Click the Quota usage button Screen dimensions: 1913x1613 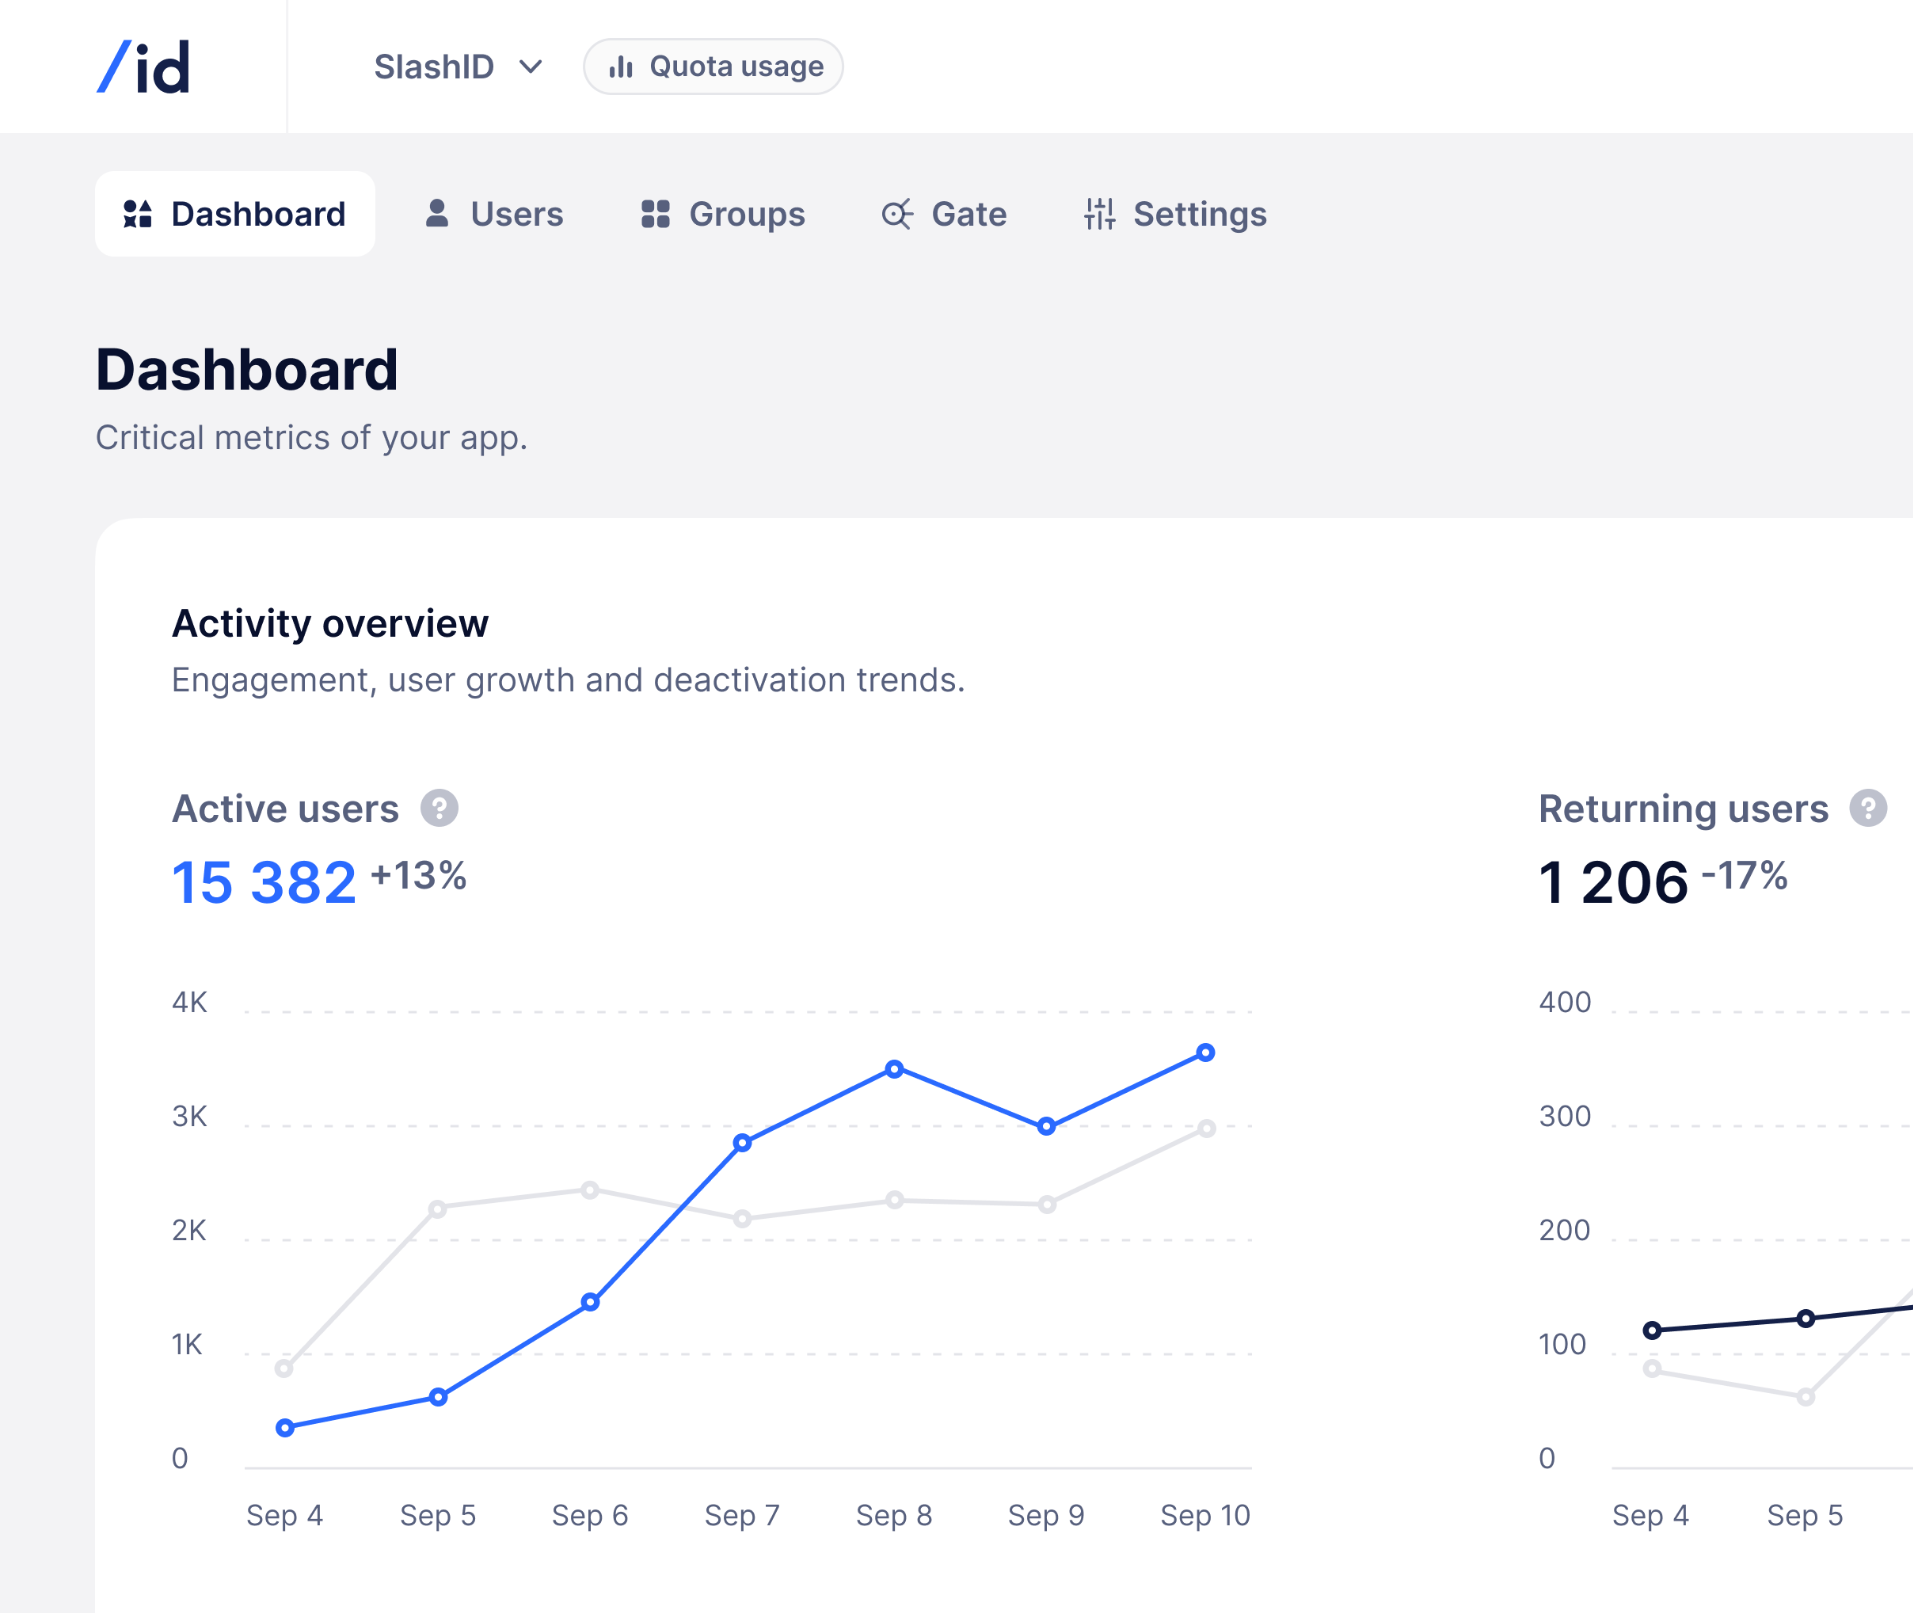[714, 66]
